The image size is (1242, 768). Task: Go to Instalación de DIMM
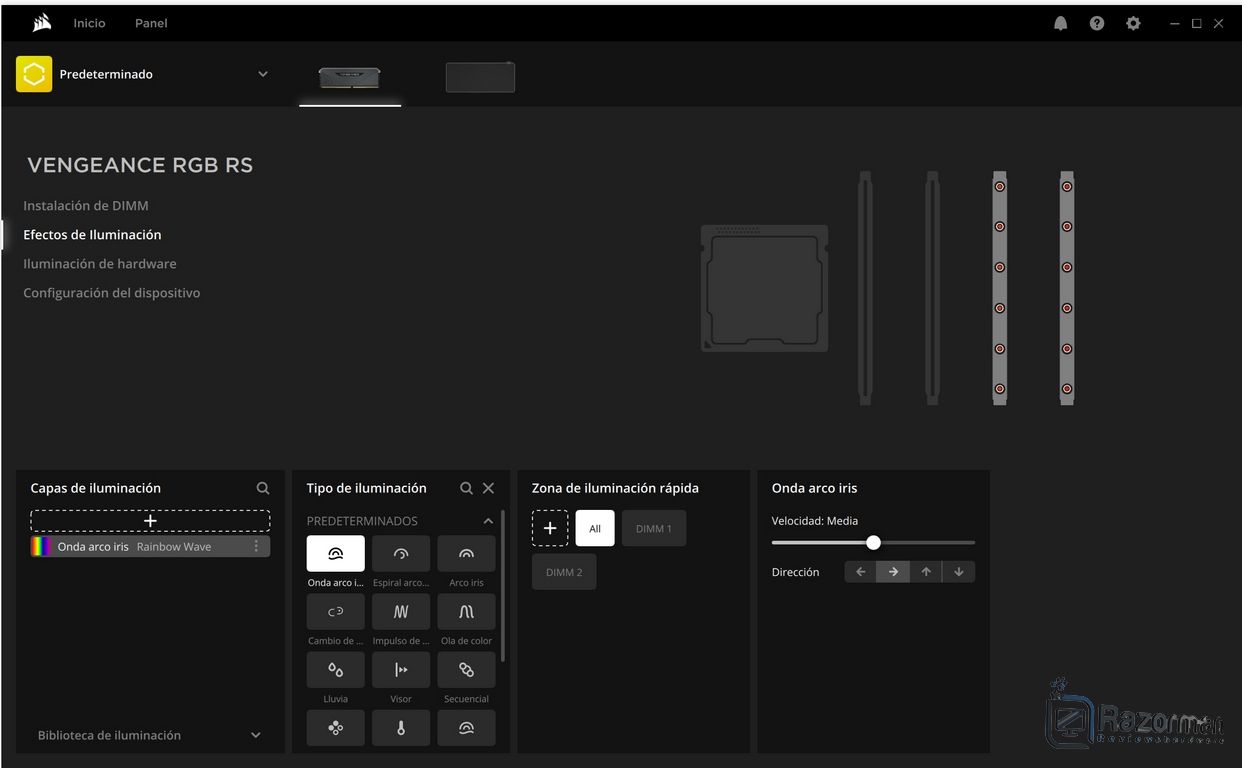pos(86,205)
